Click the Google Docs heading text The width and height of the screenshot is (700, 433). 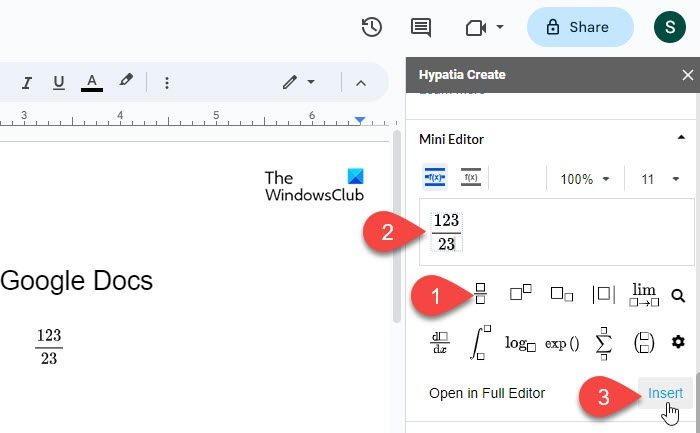coord(76,281)
